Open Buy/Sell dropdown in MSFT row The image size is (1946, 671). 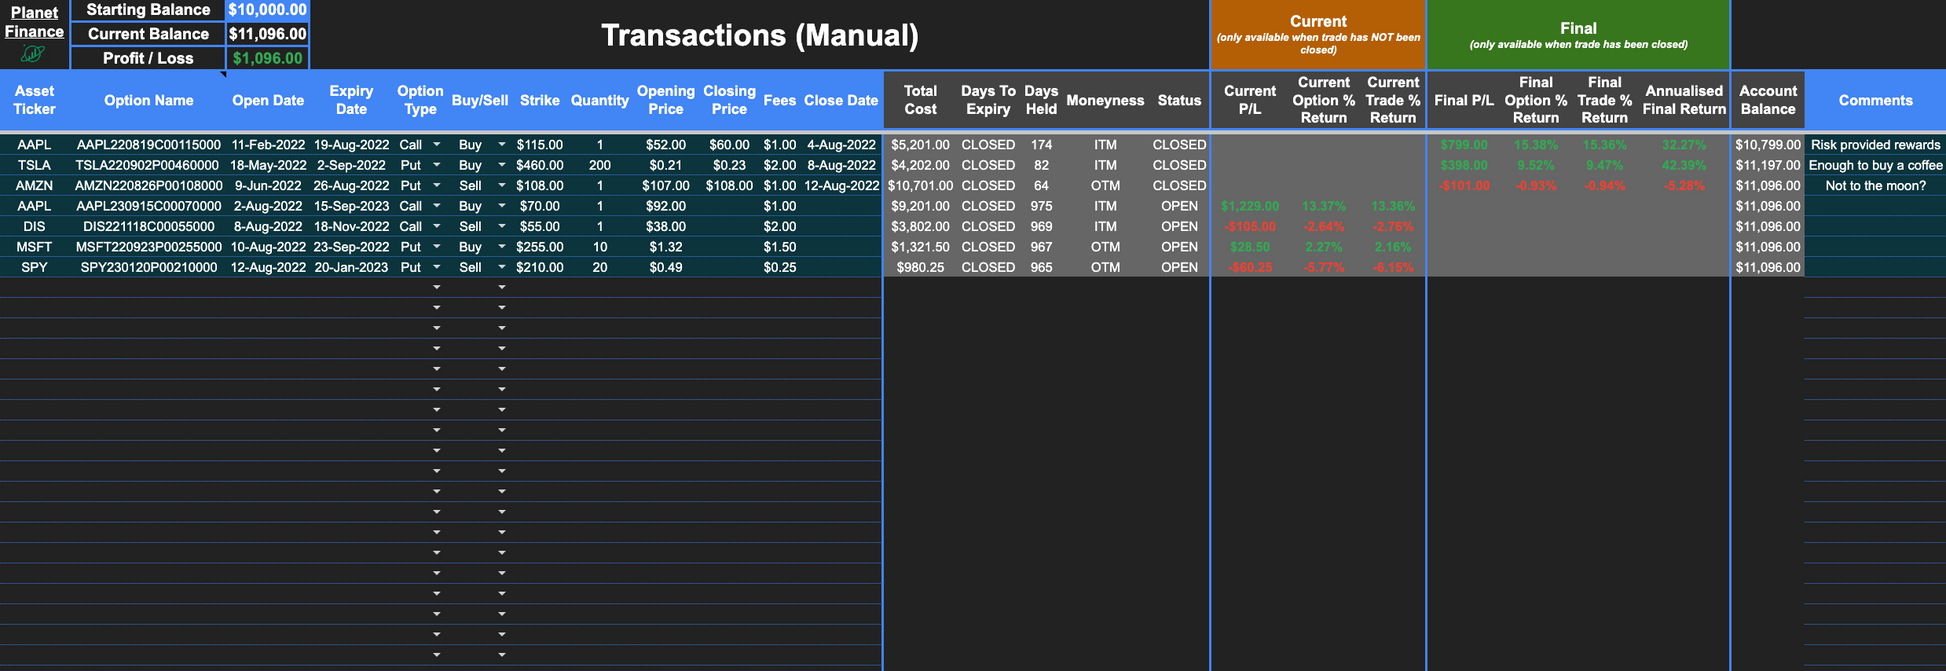(502, 247)
